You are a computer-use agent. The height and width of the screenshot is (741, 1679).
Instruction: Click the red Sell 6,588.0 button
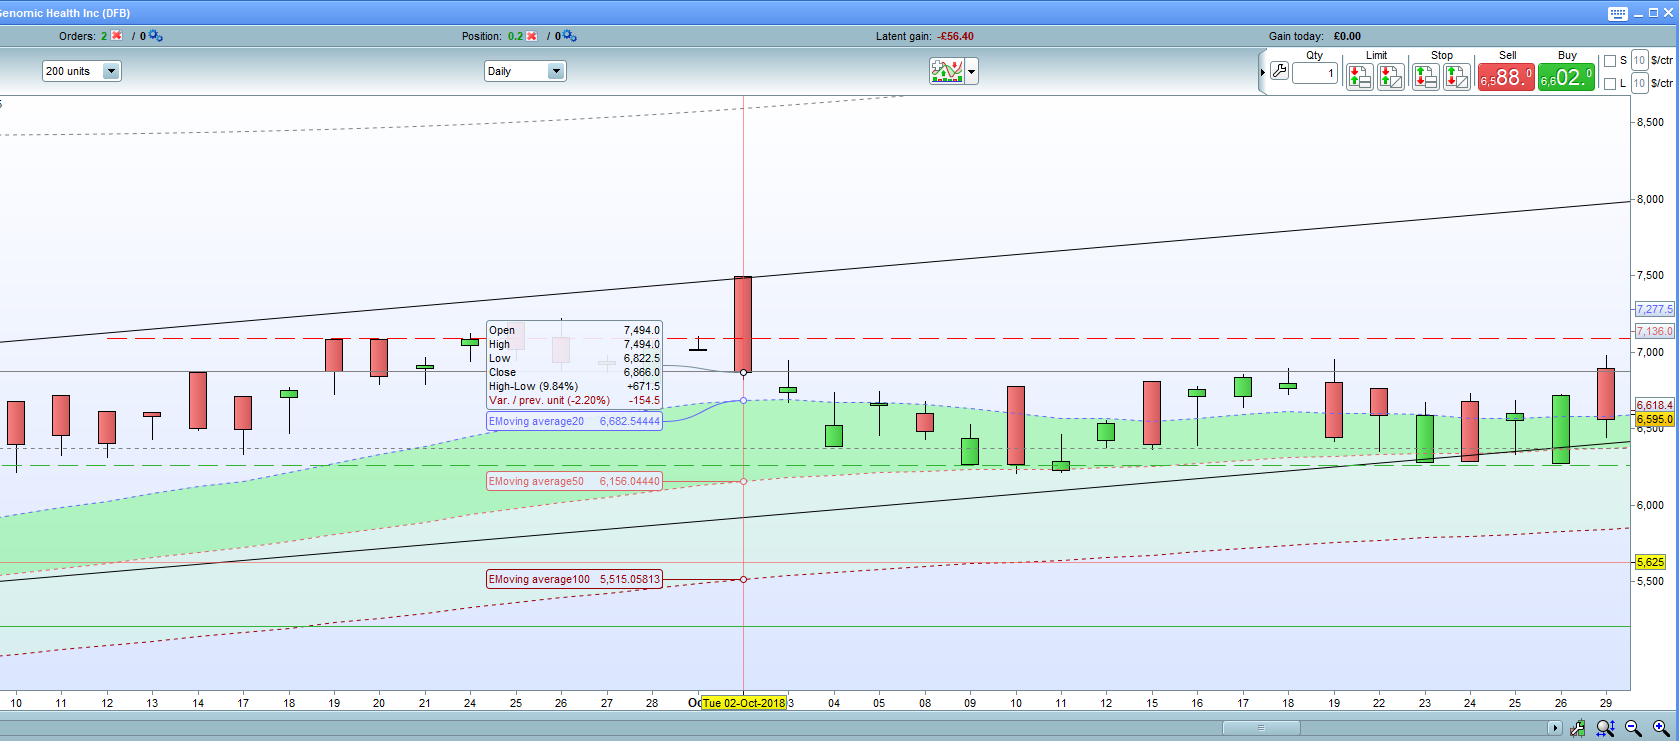[1506, 77]
